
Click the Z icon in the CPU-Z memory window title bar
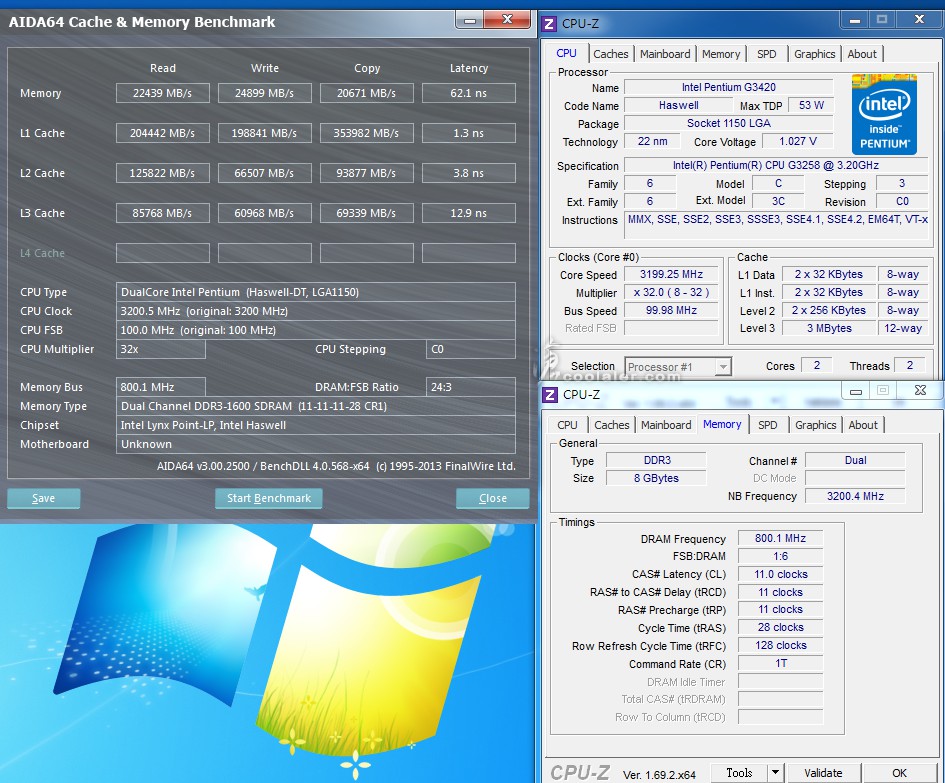point(550,394)
